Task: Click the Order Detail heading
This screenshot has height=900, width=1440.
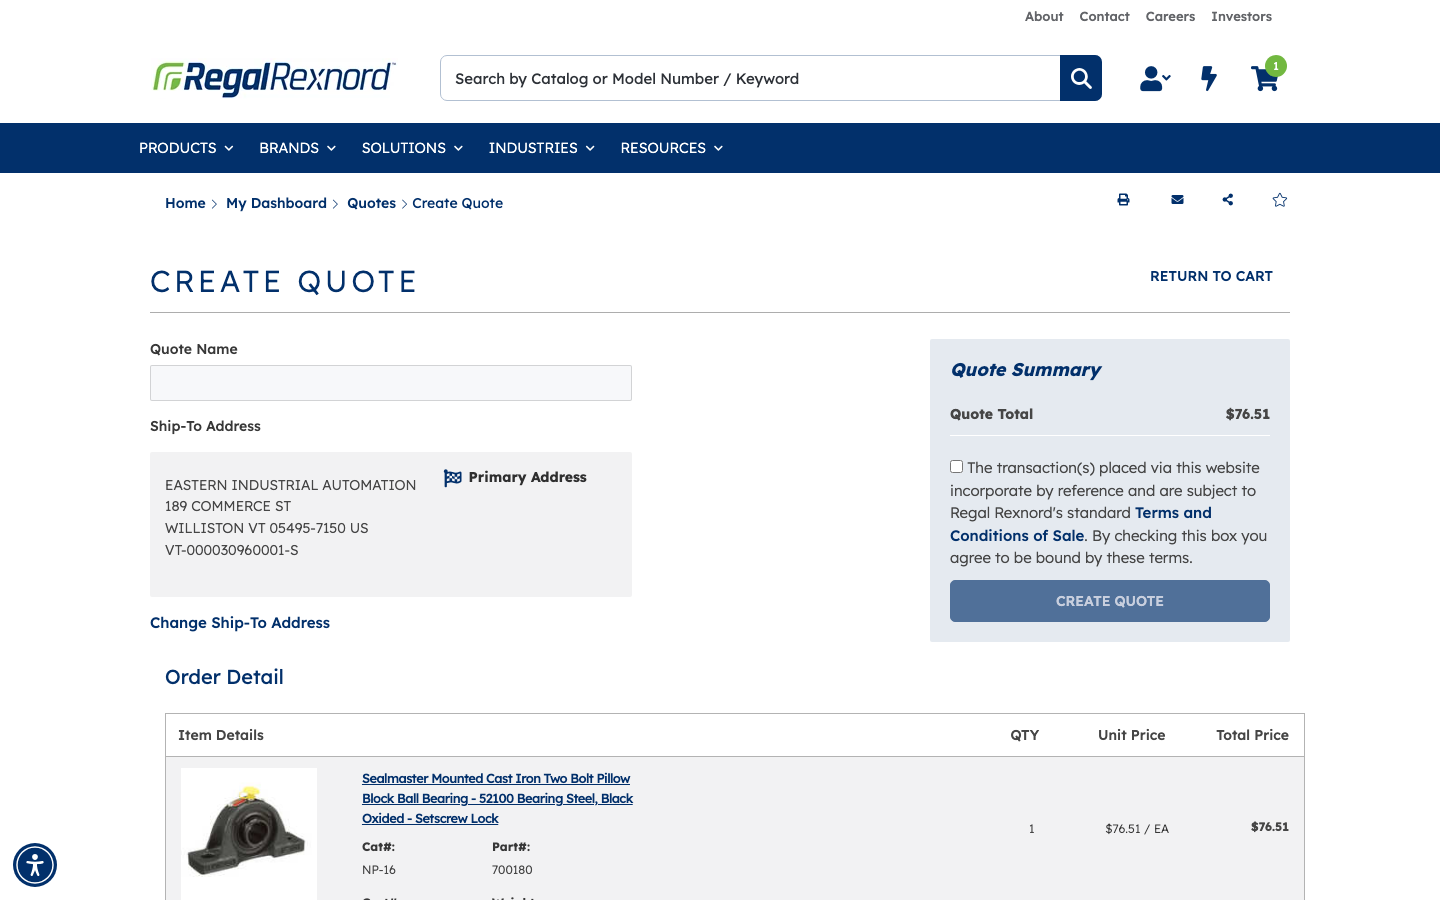Action: point(224,677)
